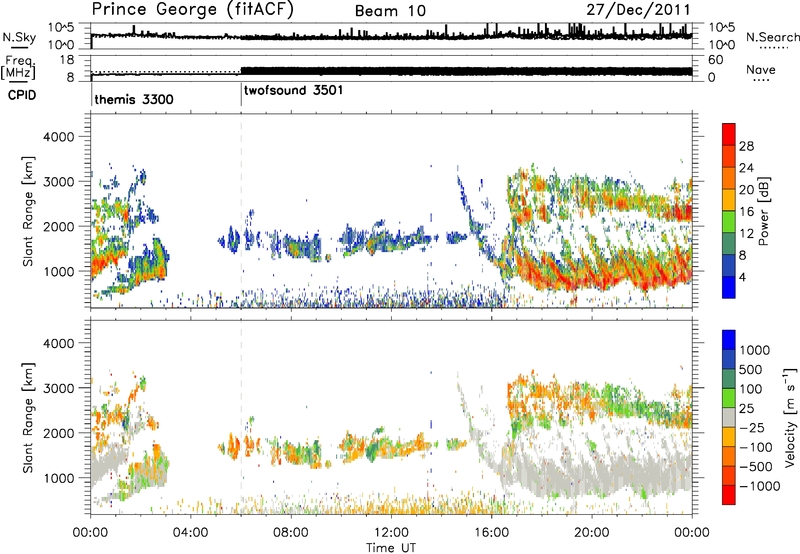Click the "Slant Range [km]" label of power panel
The image size is (800, 554).
click(x=28, y=211)
